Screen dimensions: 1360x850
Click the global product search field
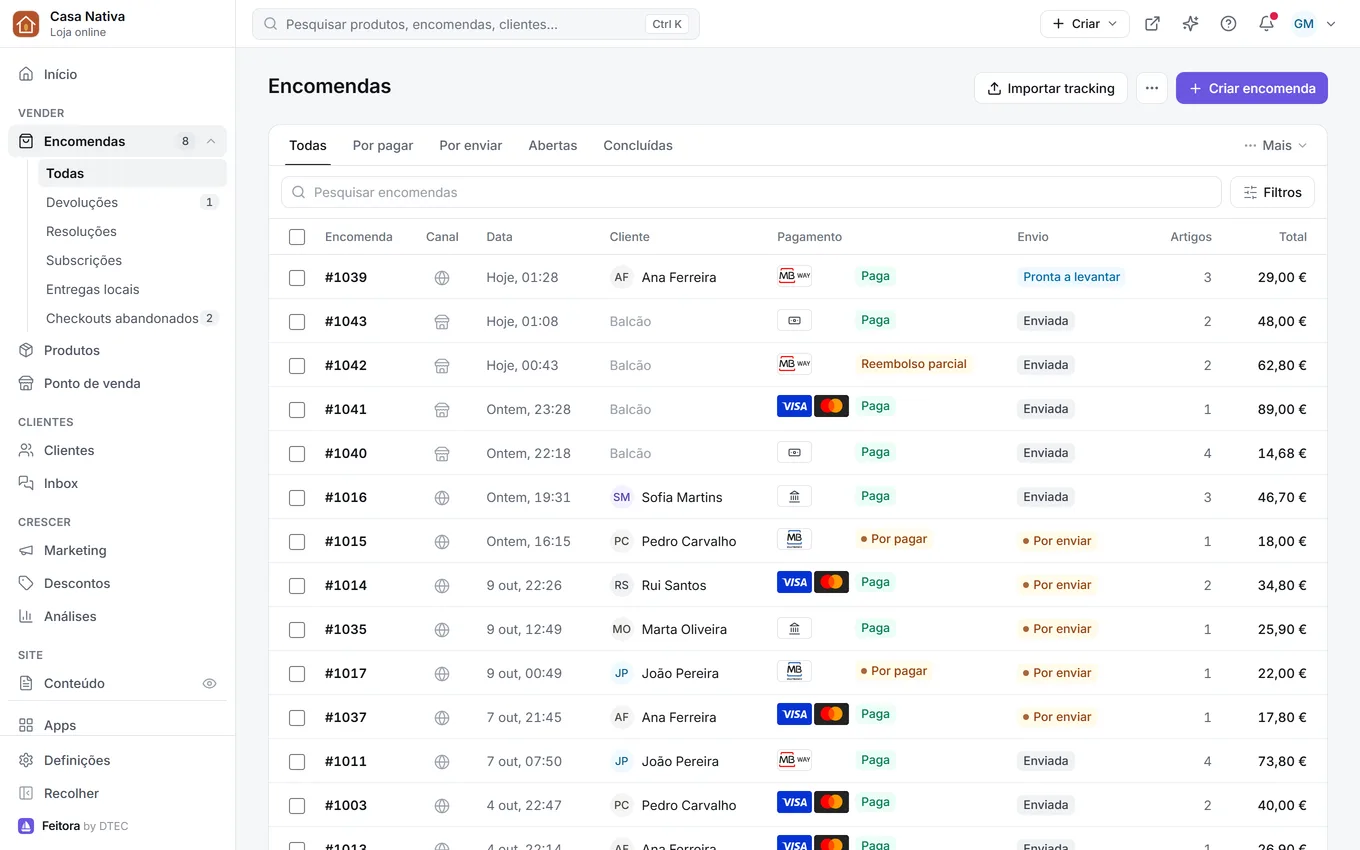[476, 24]
